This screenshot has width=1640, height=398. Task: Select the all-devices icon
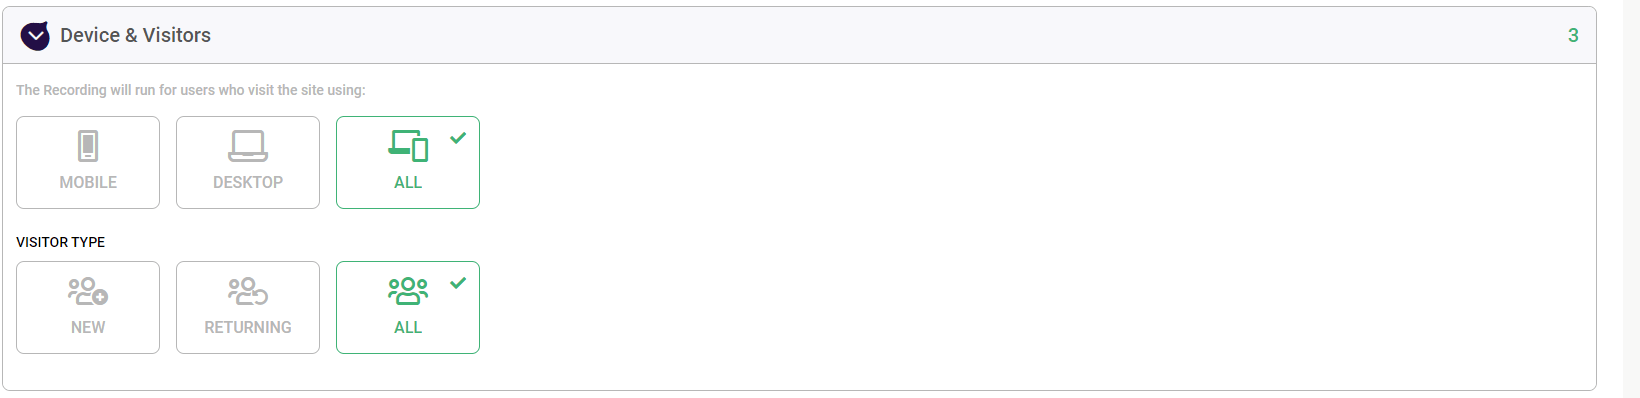point(408,146)
